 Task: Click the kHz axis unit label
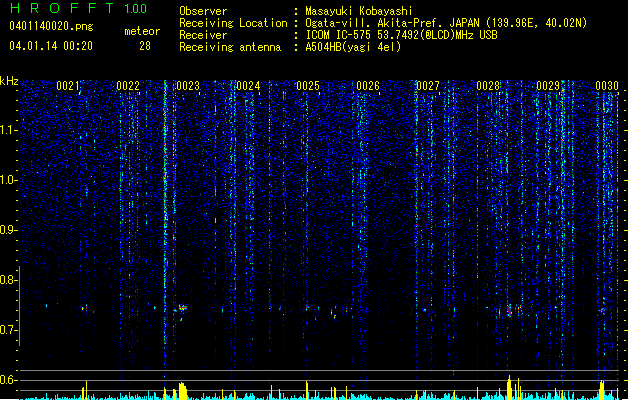pos(9,81)
